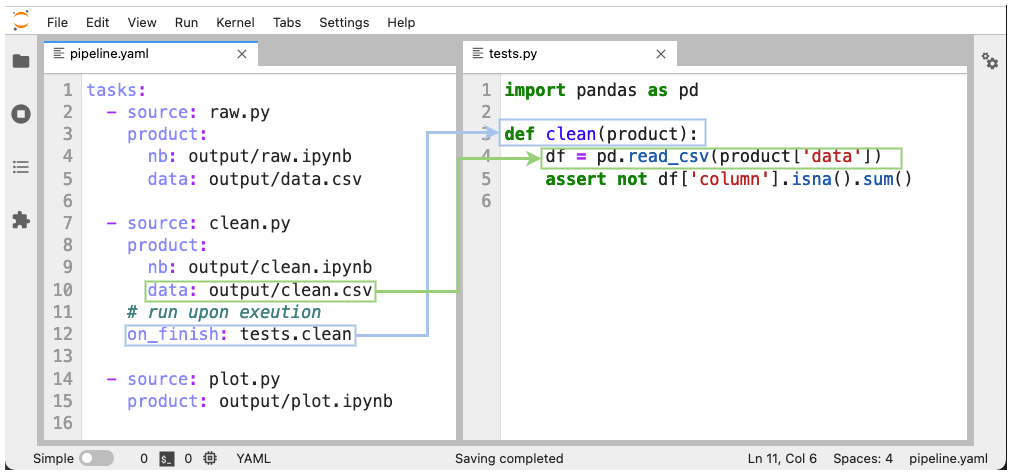Open the Kernel menu
Viewport: 1013px width, 476px height.
tap(235, 23)
